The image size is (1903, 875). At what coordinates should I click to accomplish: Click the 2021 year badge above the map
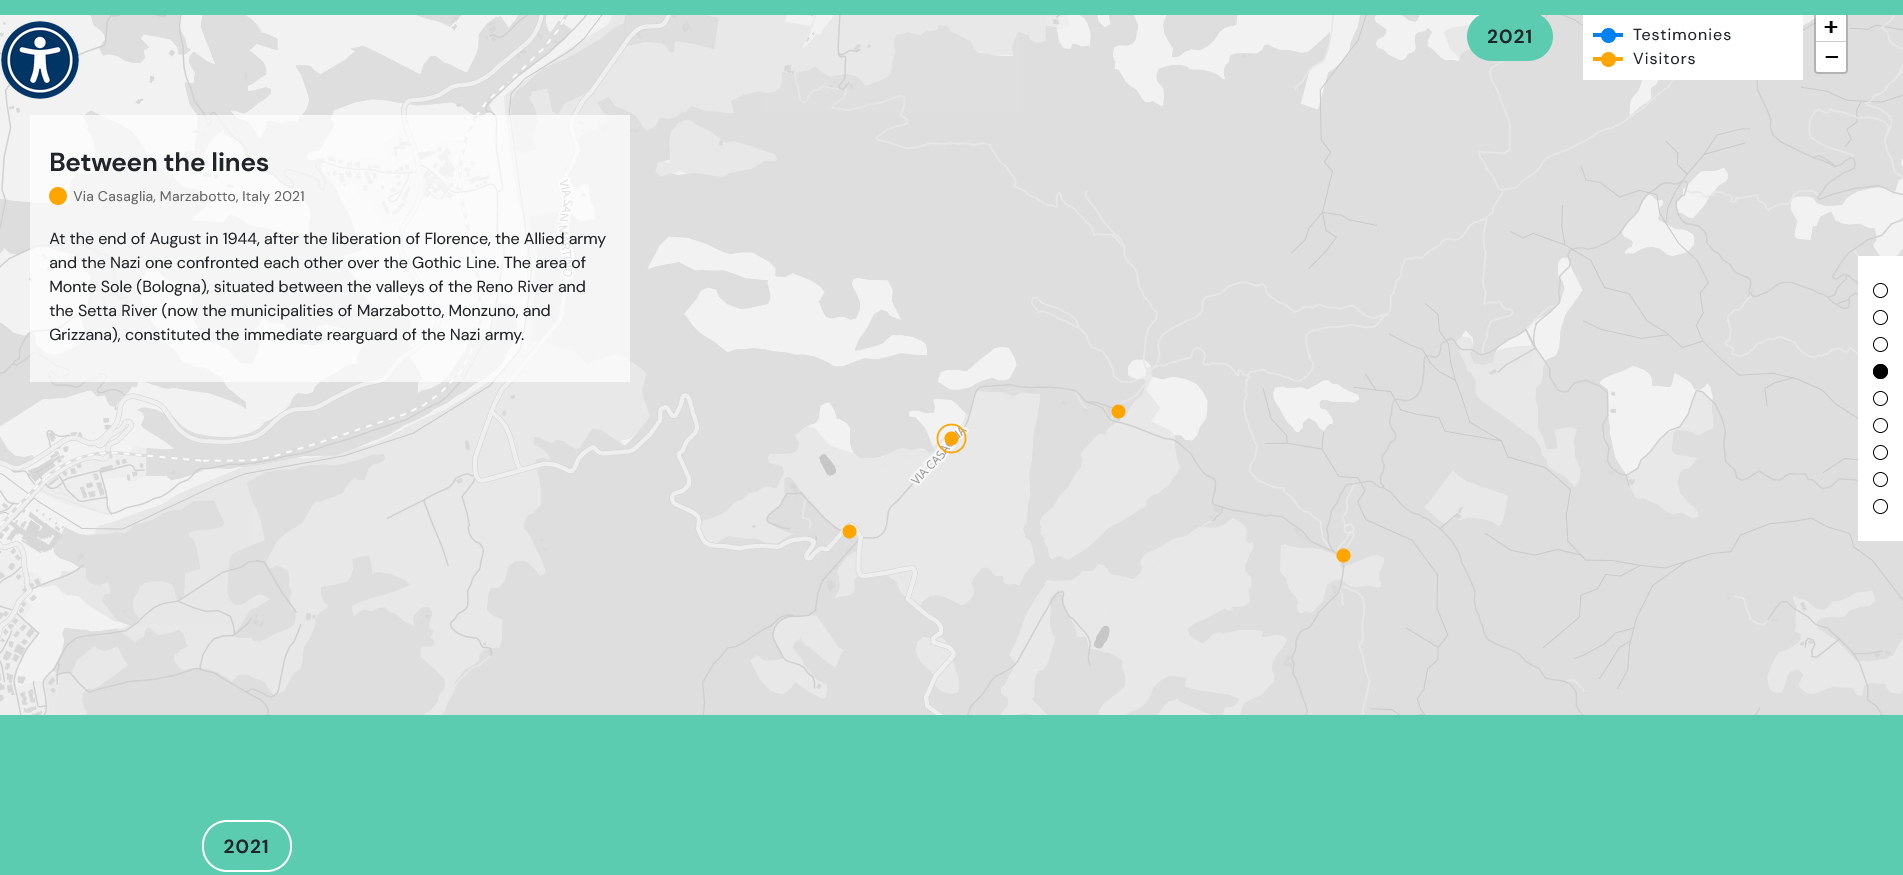pos(1509,37)
